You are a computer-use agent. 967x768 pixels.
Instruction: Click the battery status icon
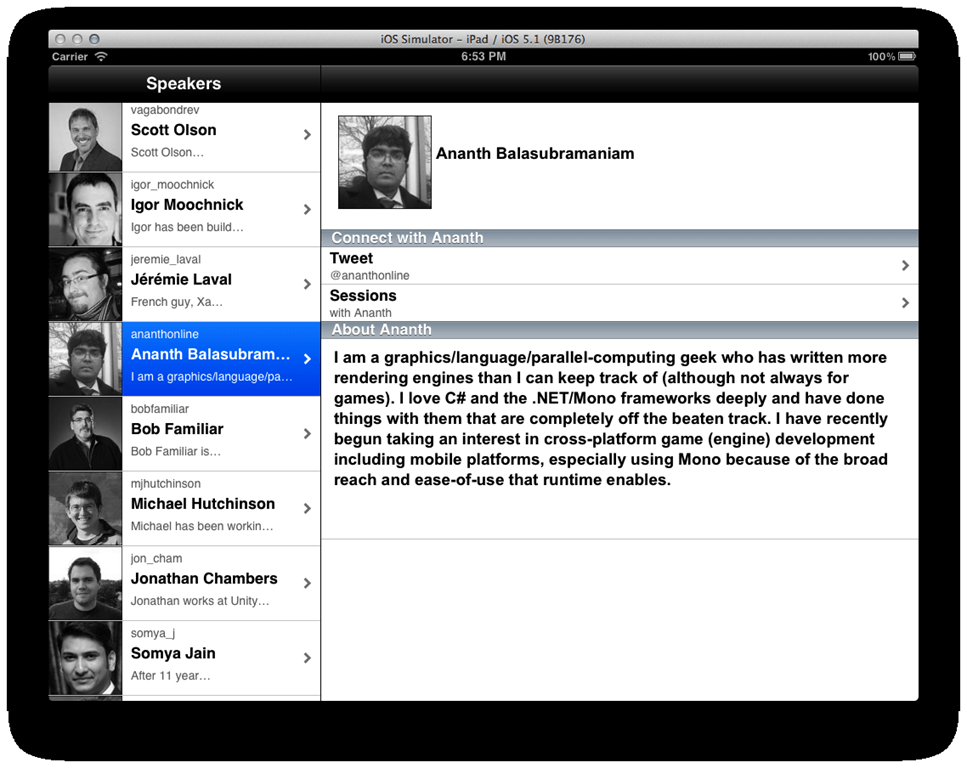pos(907,56)
